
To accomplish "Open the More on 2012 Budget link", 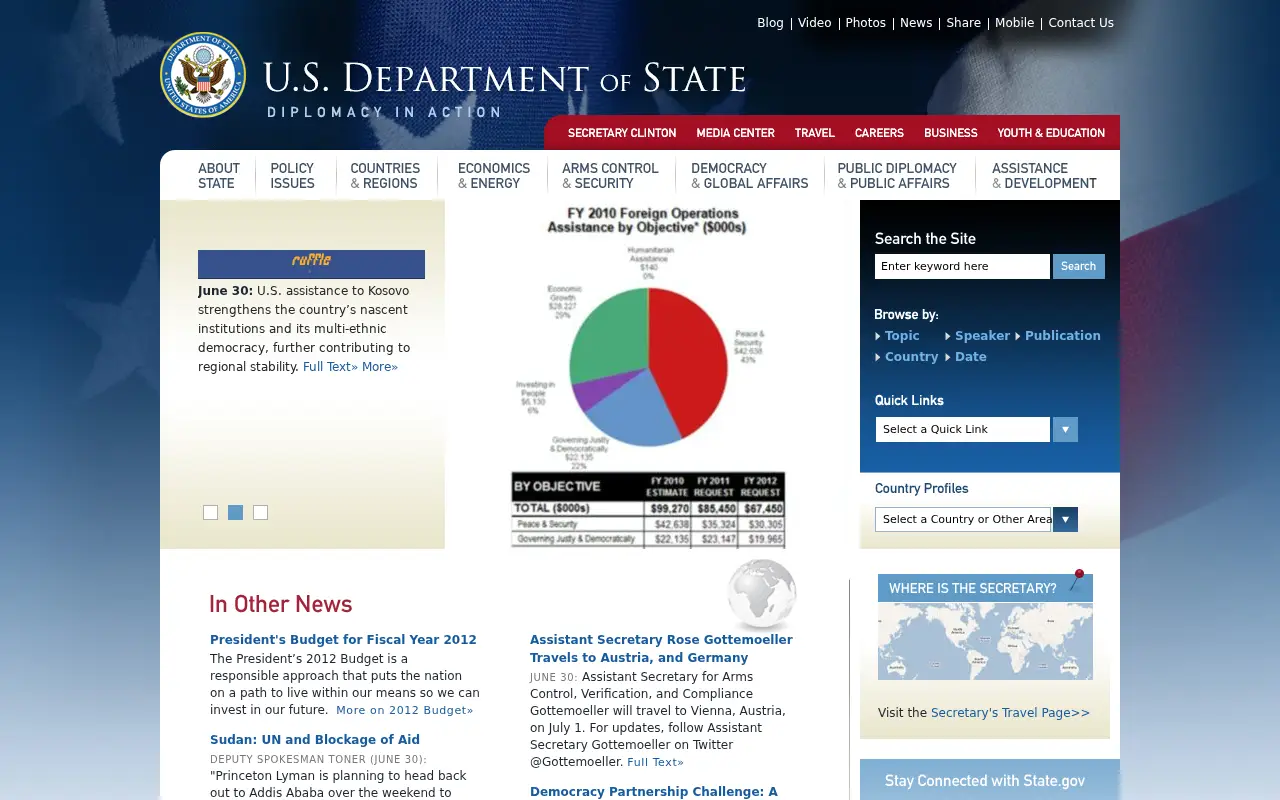I will coord(405,710).
